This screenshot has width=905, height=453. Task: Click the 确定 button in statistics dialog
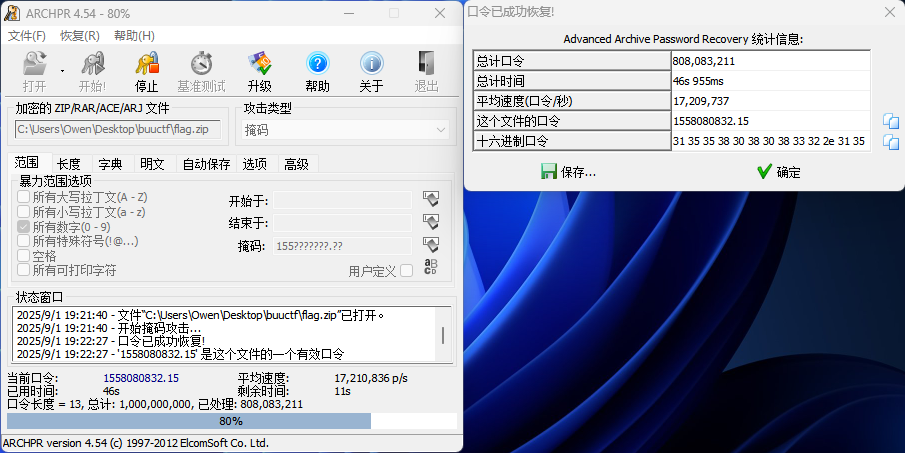point(779,172)
